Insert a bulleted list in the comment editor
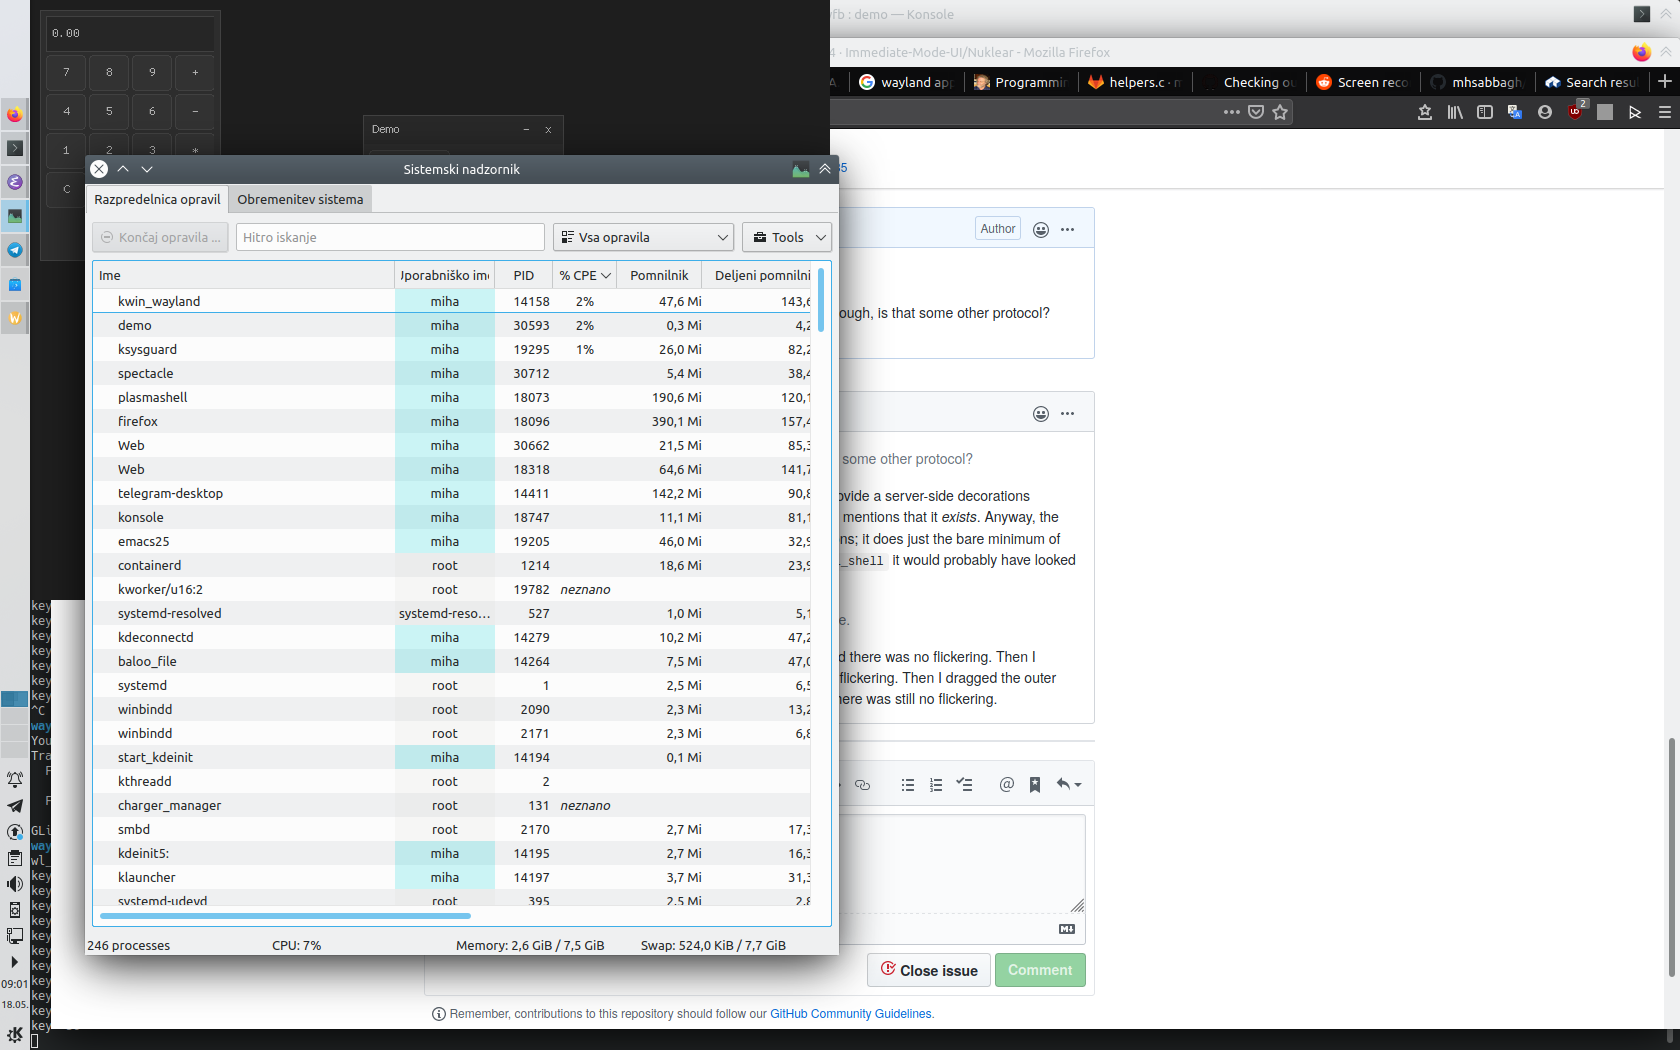The height and width of the screenshot is (1050, 1680). (x=908, y=785)
